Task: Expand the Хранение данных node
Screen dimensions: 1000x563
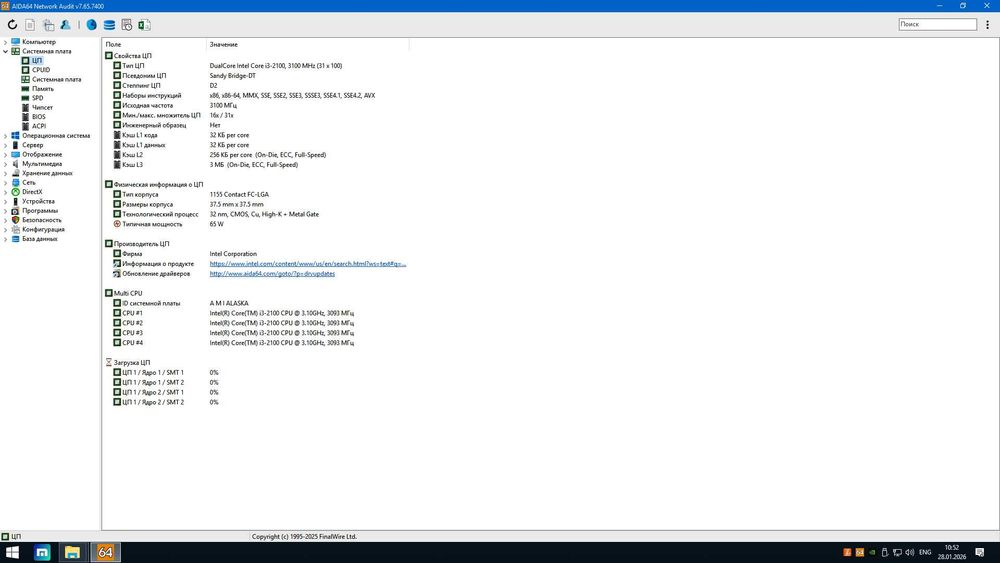Action: pos(6,173)
